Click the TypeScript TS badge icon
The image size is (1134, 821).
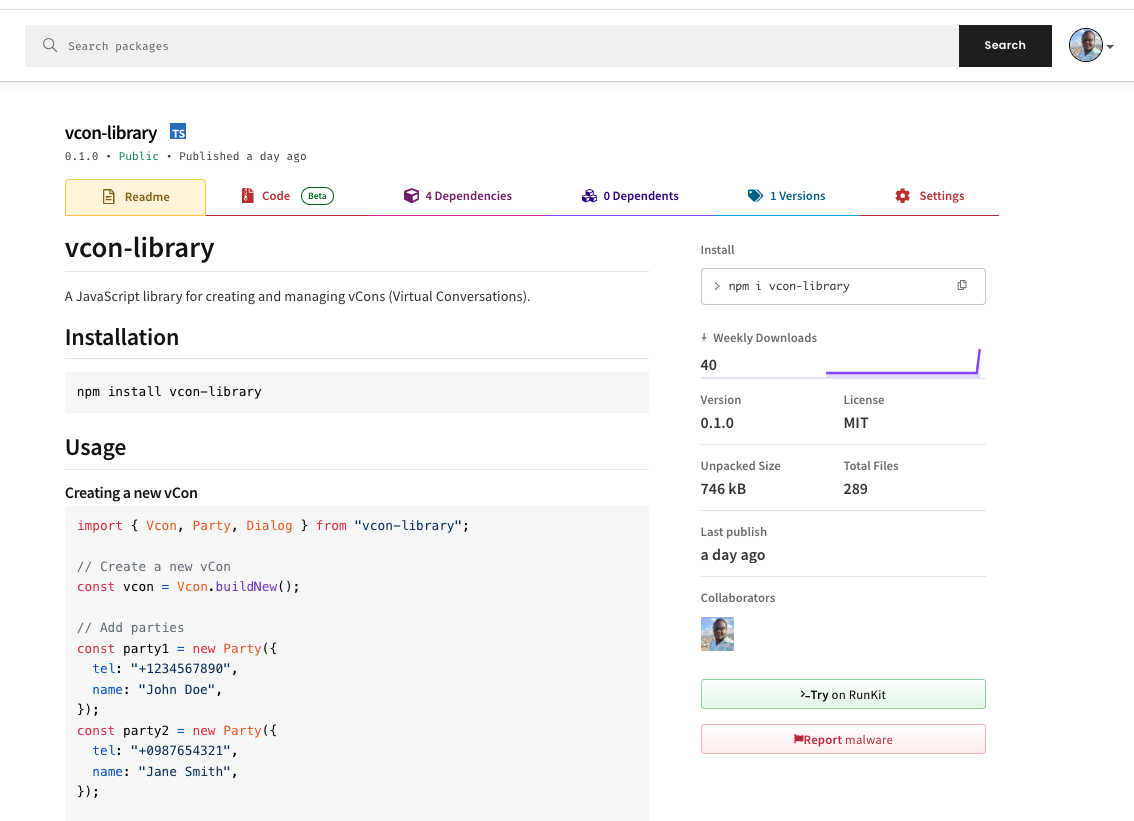[x=178, y=132]
